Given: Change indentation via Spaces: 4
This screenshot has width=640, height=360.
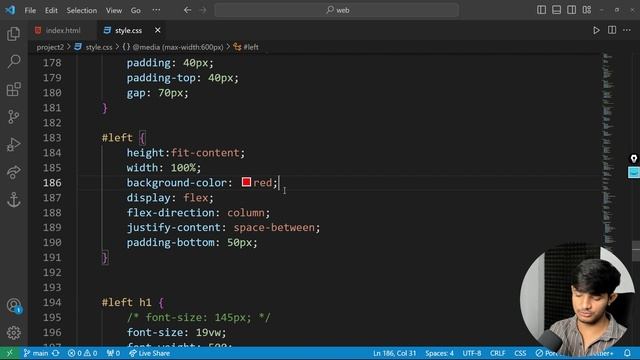Looking at the screenshot, I should pos(440,353).
